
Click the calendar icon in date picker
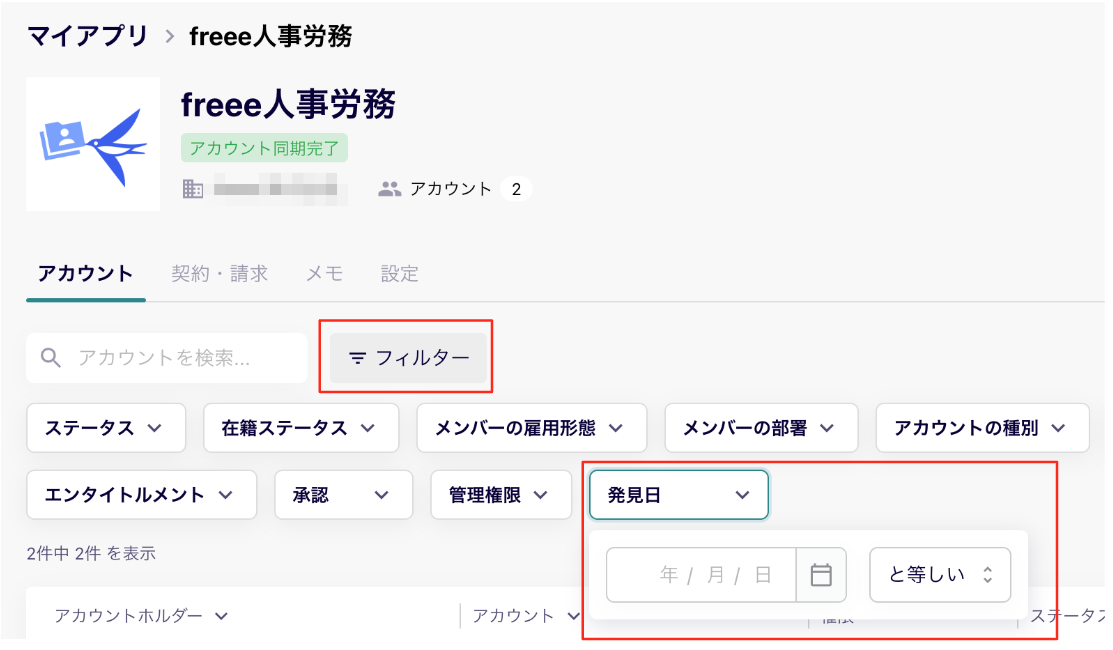pos(821,575)
